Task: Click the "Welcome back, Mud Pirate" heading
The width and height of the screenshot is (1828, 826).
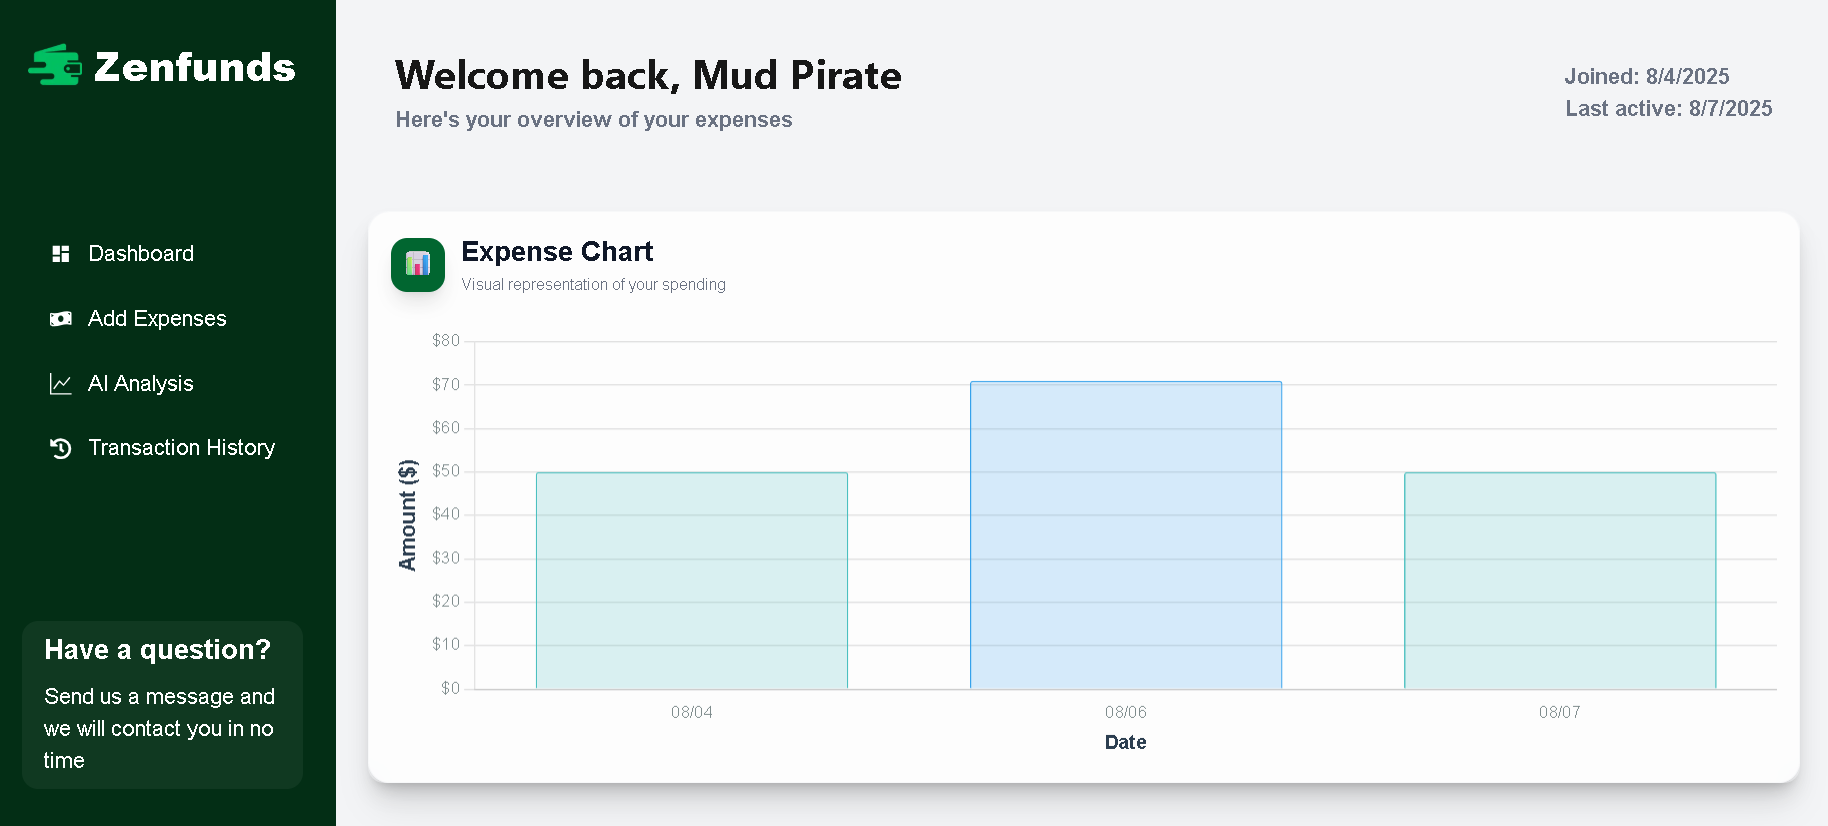Action: click(648, 76)
